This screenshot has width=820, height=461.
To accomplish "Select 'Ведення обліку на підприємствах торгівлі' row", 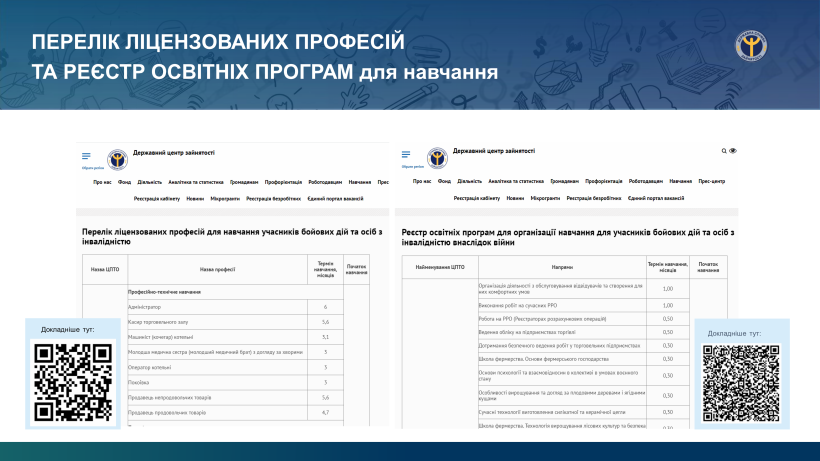I will 584,332.
